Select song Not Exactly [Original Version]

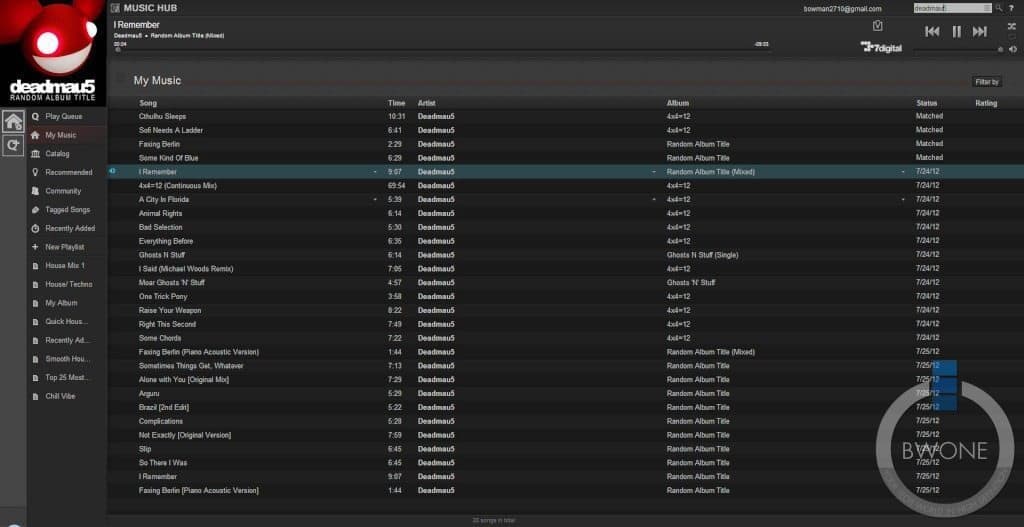[x=185, y=435]
